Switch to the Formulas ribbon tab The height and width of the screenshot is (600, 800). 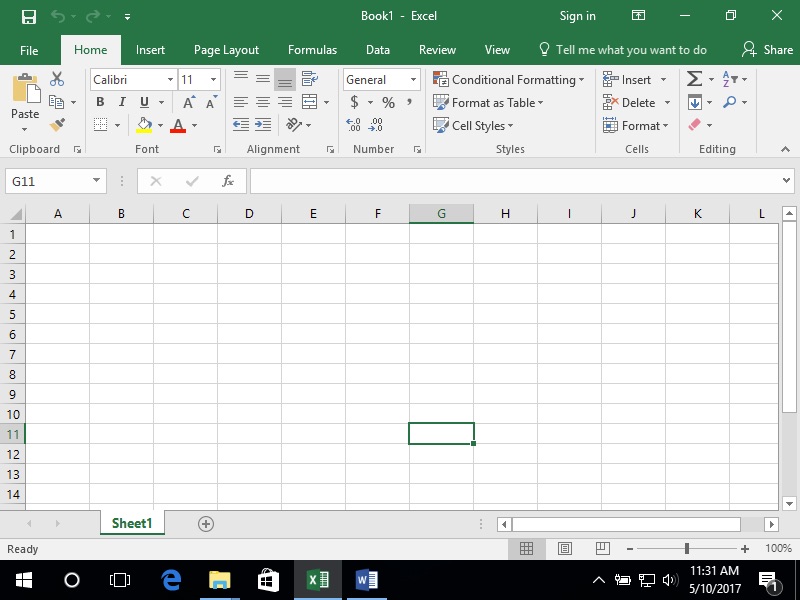[x=312, y=49]
